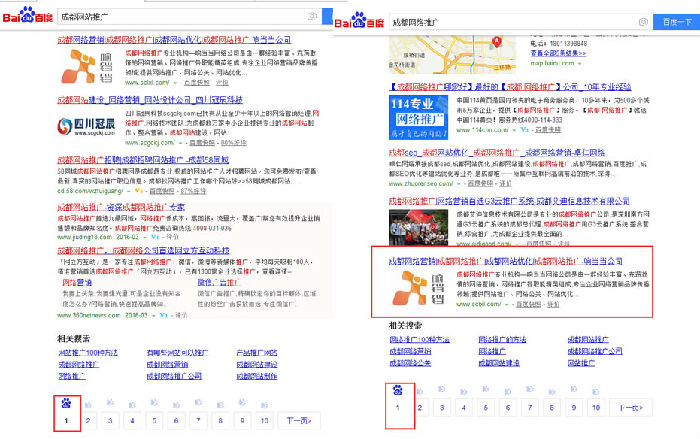Screen dimensions: 700x439
Task: Open the 网络营销 sublink
Action: [77, 282]
